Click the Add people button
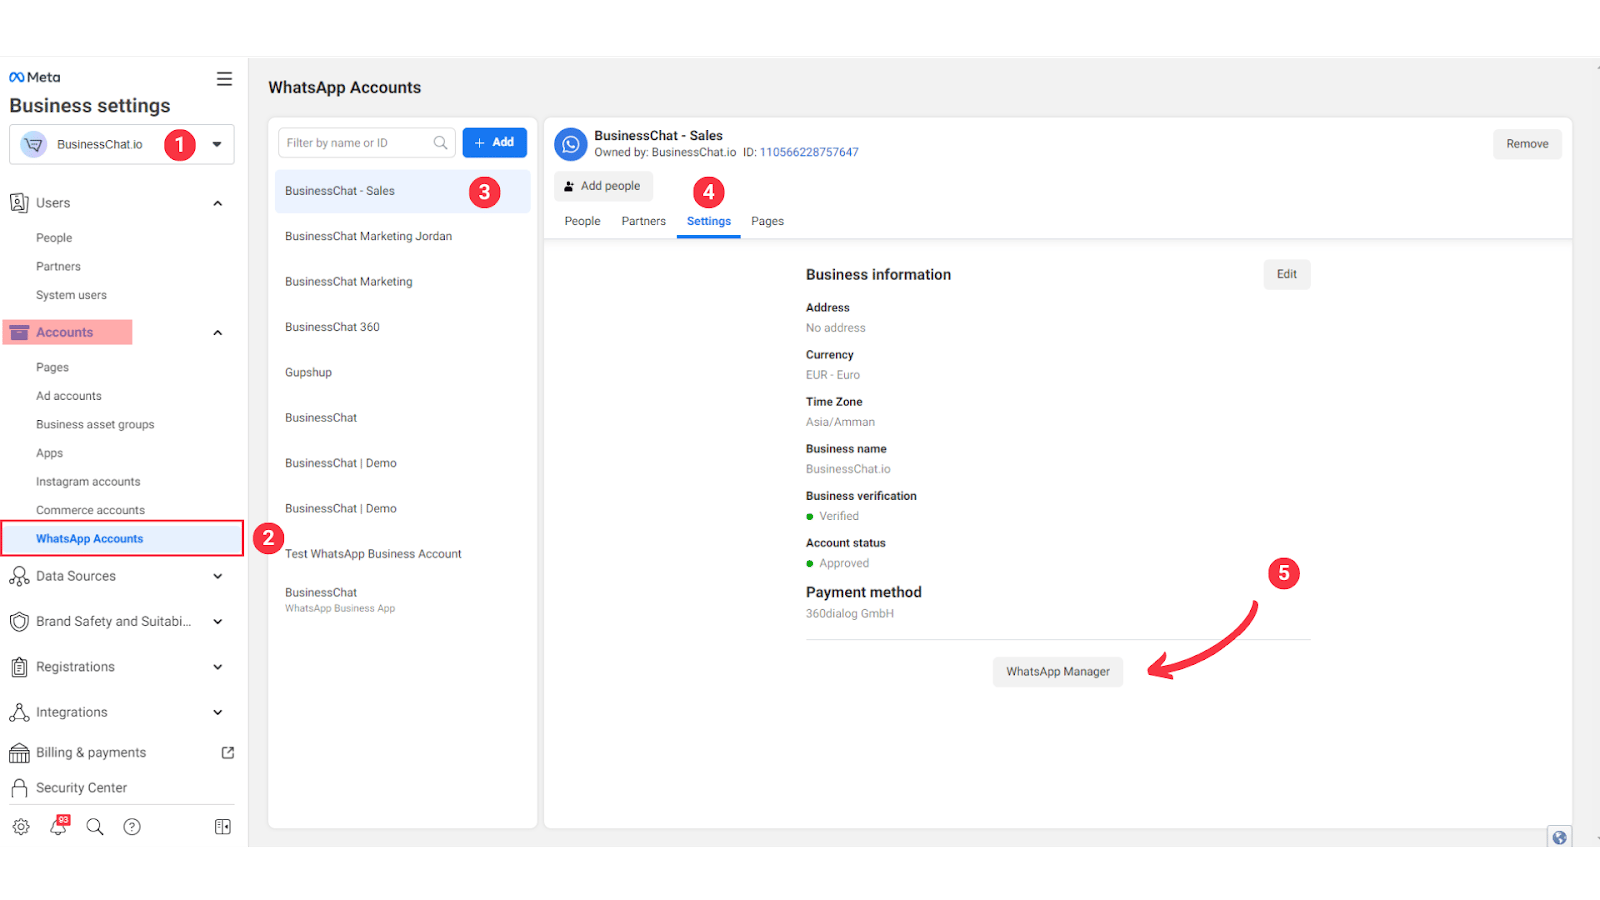The width and height of the screenshot is (1600, 900). click(x=603, y=186)
